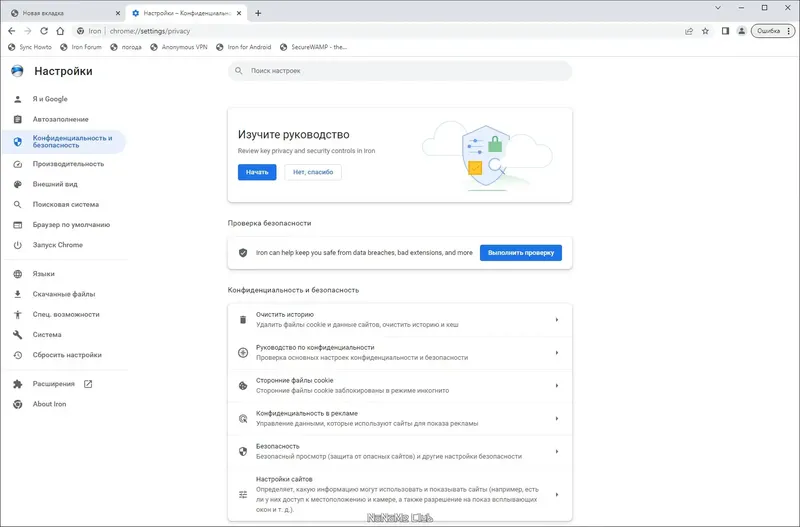The image size is (800, 527).
Task: Close the Настройки tab
Action: pyautogui.click(x=239, y=13)
